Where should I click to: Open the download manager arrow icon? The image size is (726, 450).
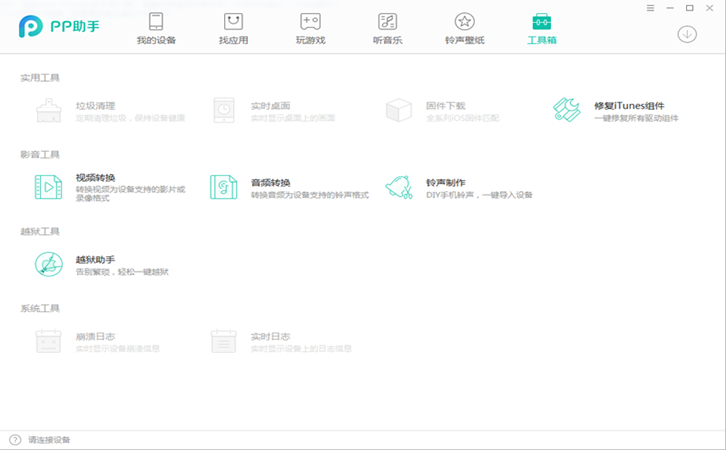pos(687,34)
